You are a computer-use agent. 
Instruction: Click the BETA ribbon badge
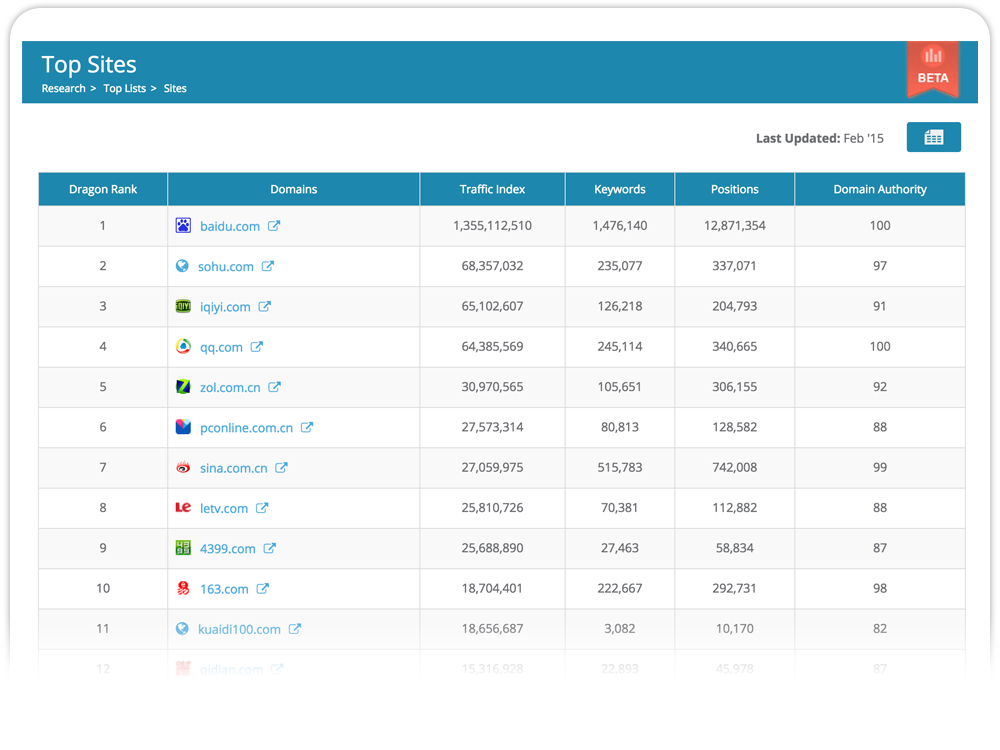[932, 68]
